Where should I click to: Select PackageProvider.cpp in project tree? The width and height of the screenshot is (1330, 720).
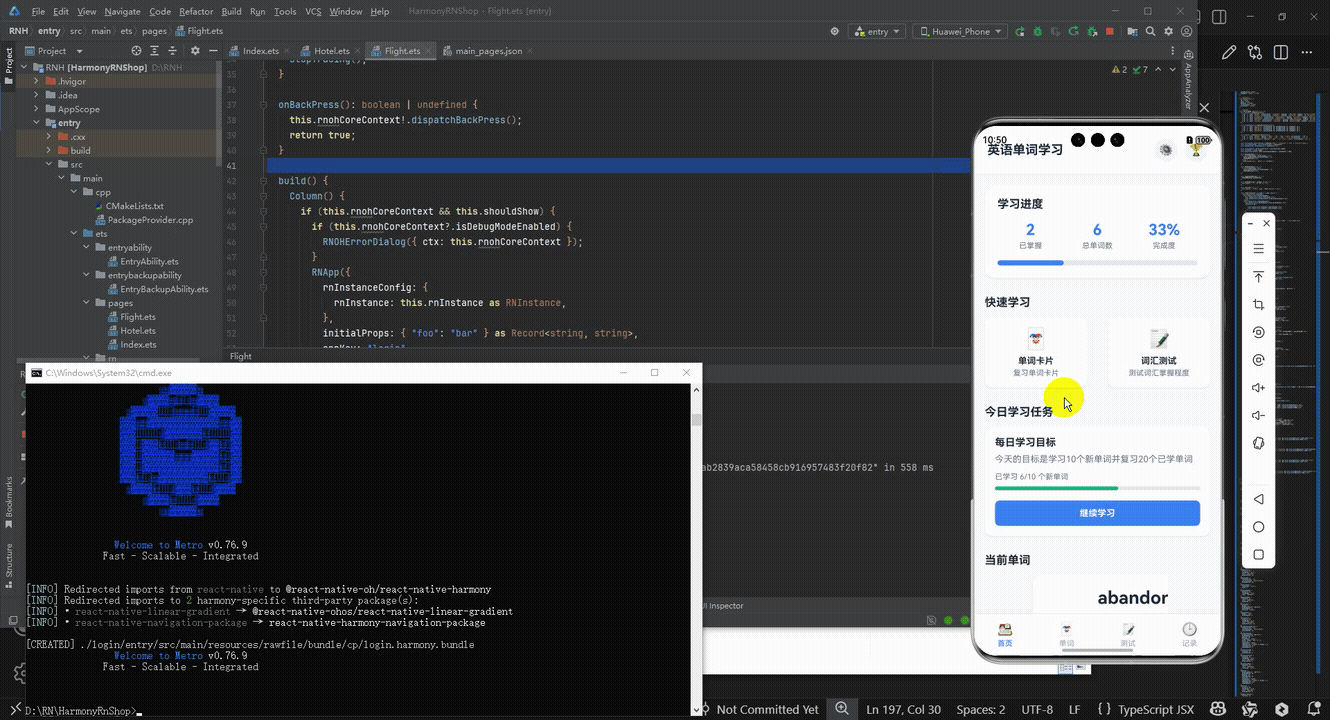(149, 220)
